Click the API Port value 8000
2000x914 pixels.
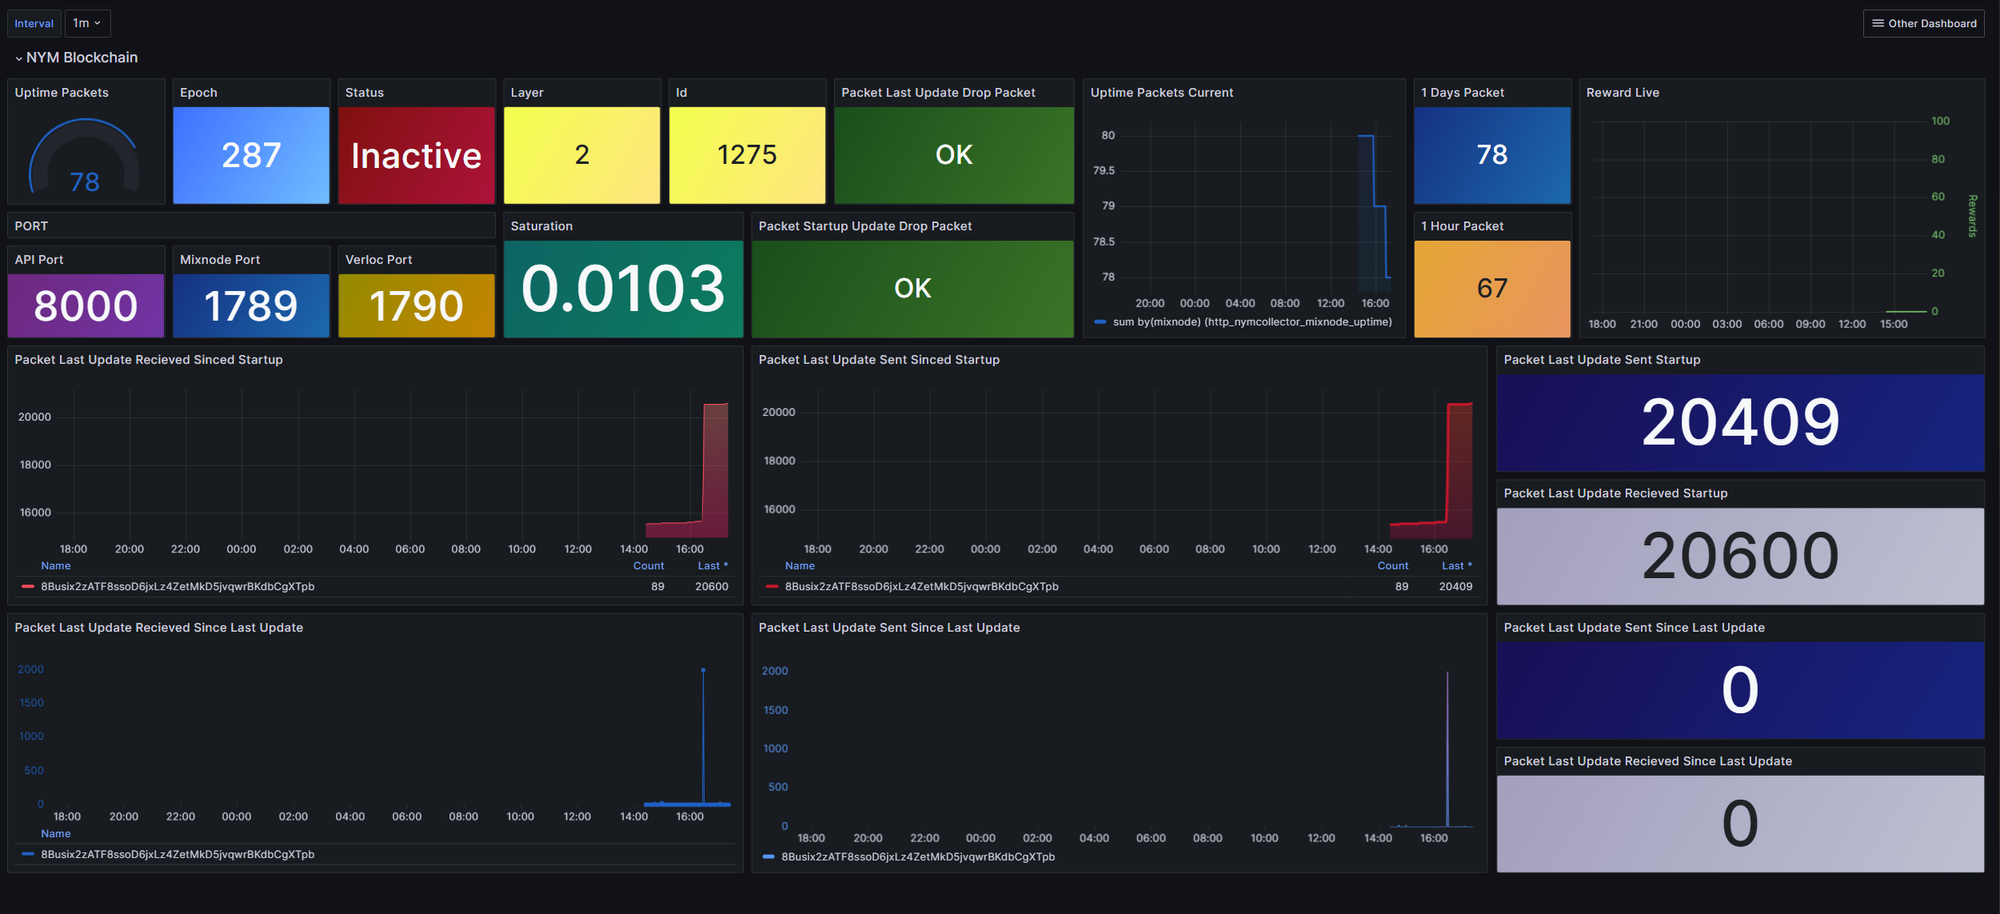tap(86, 306)
